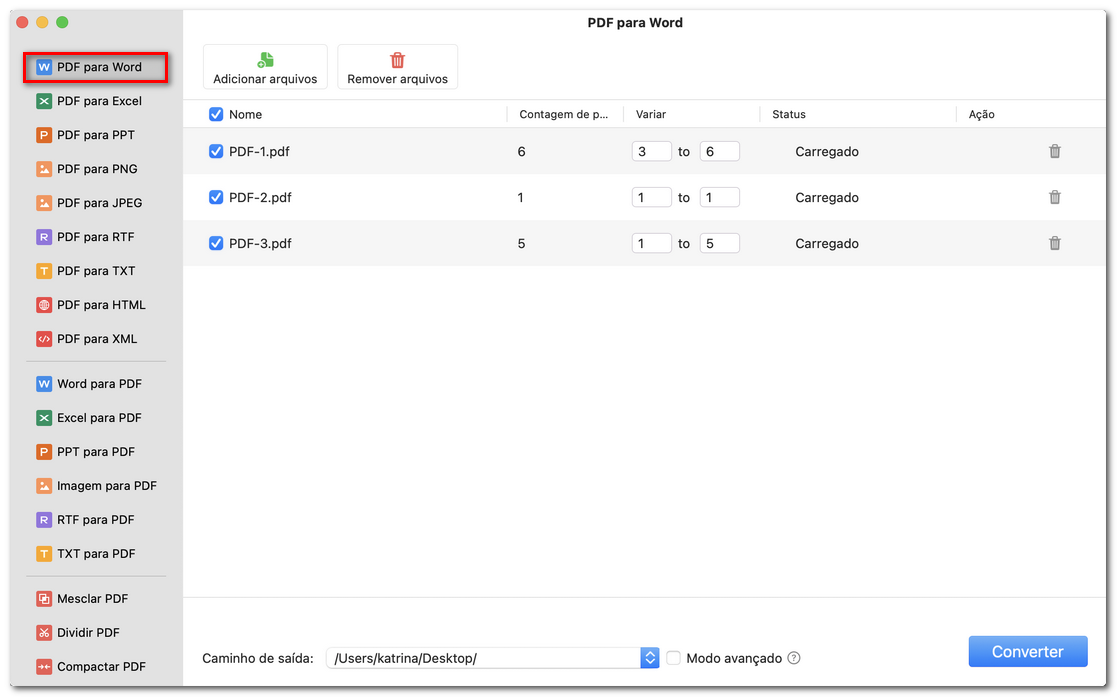Open the Compactar PDF tool
Viewport: 1117px width, 697px height.
click(95, 666)
